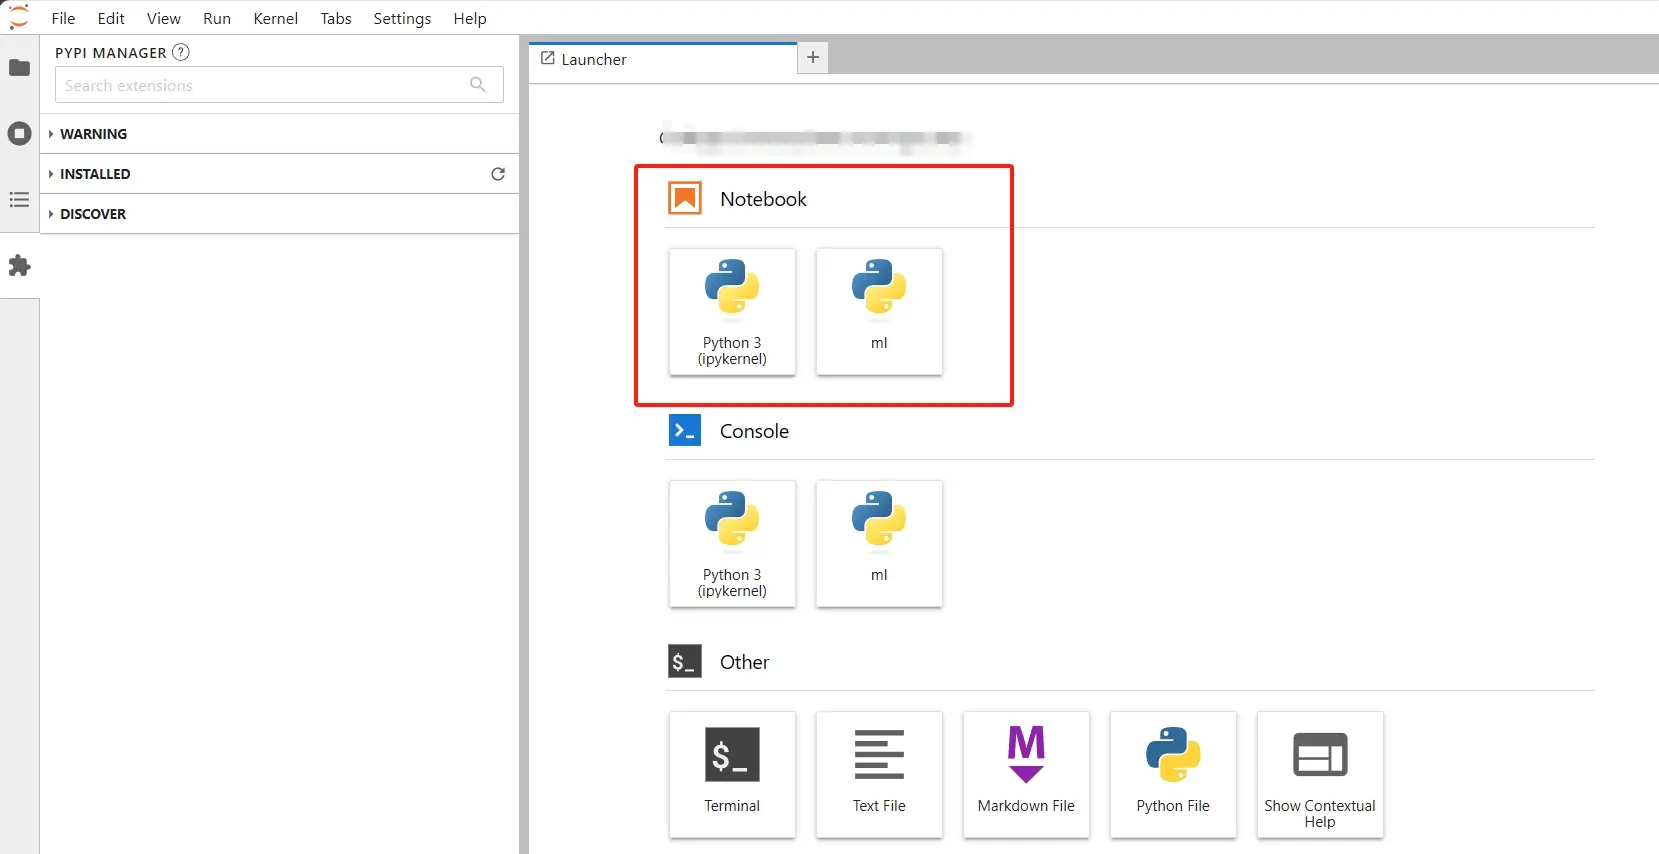The image size is (1659, 854).
Task: Show the Table of Contents panel
Action: tap(19, 200)
